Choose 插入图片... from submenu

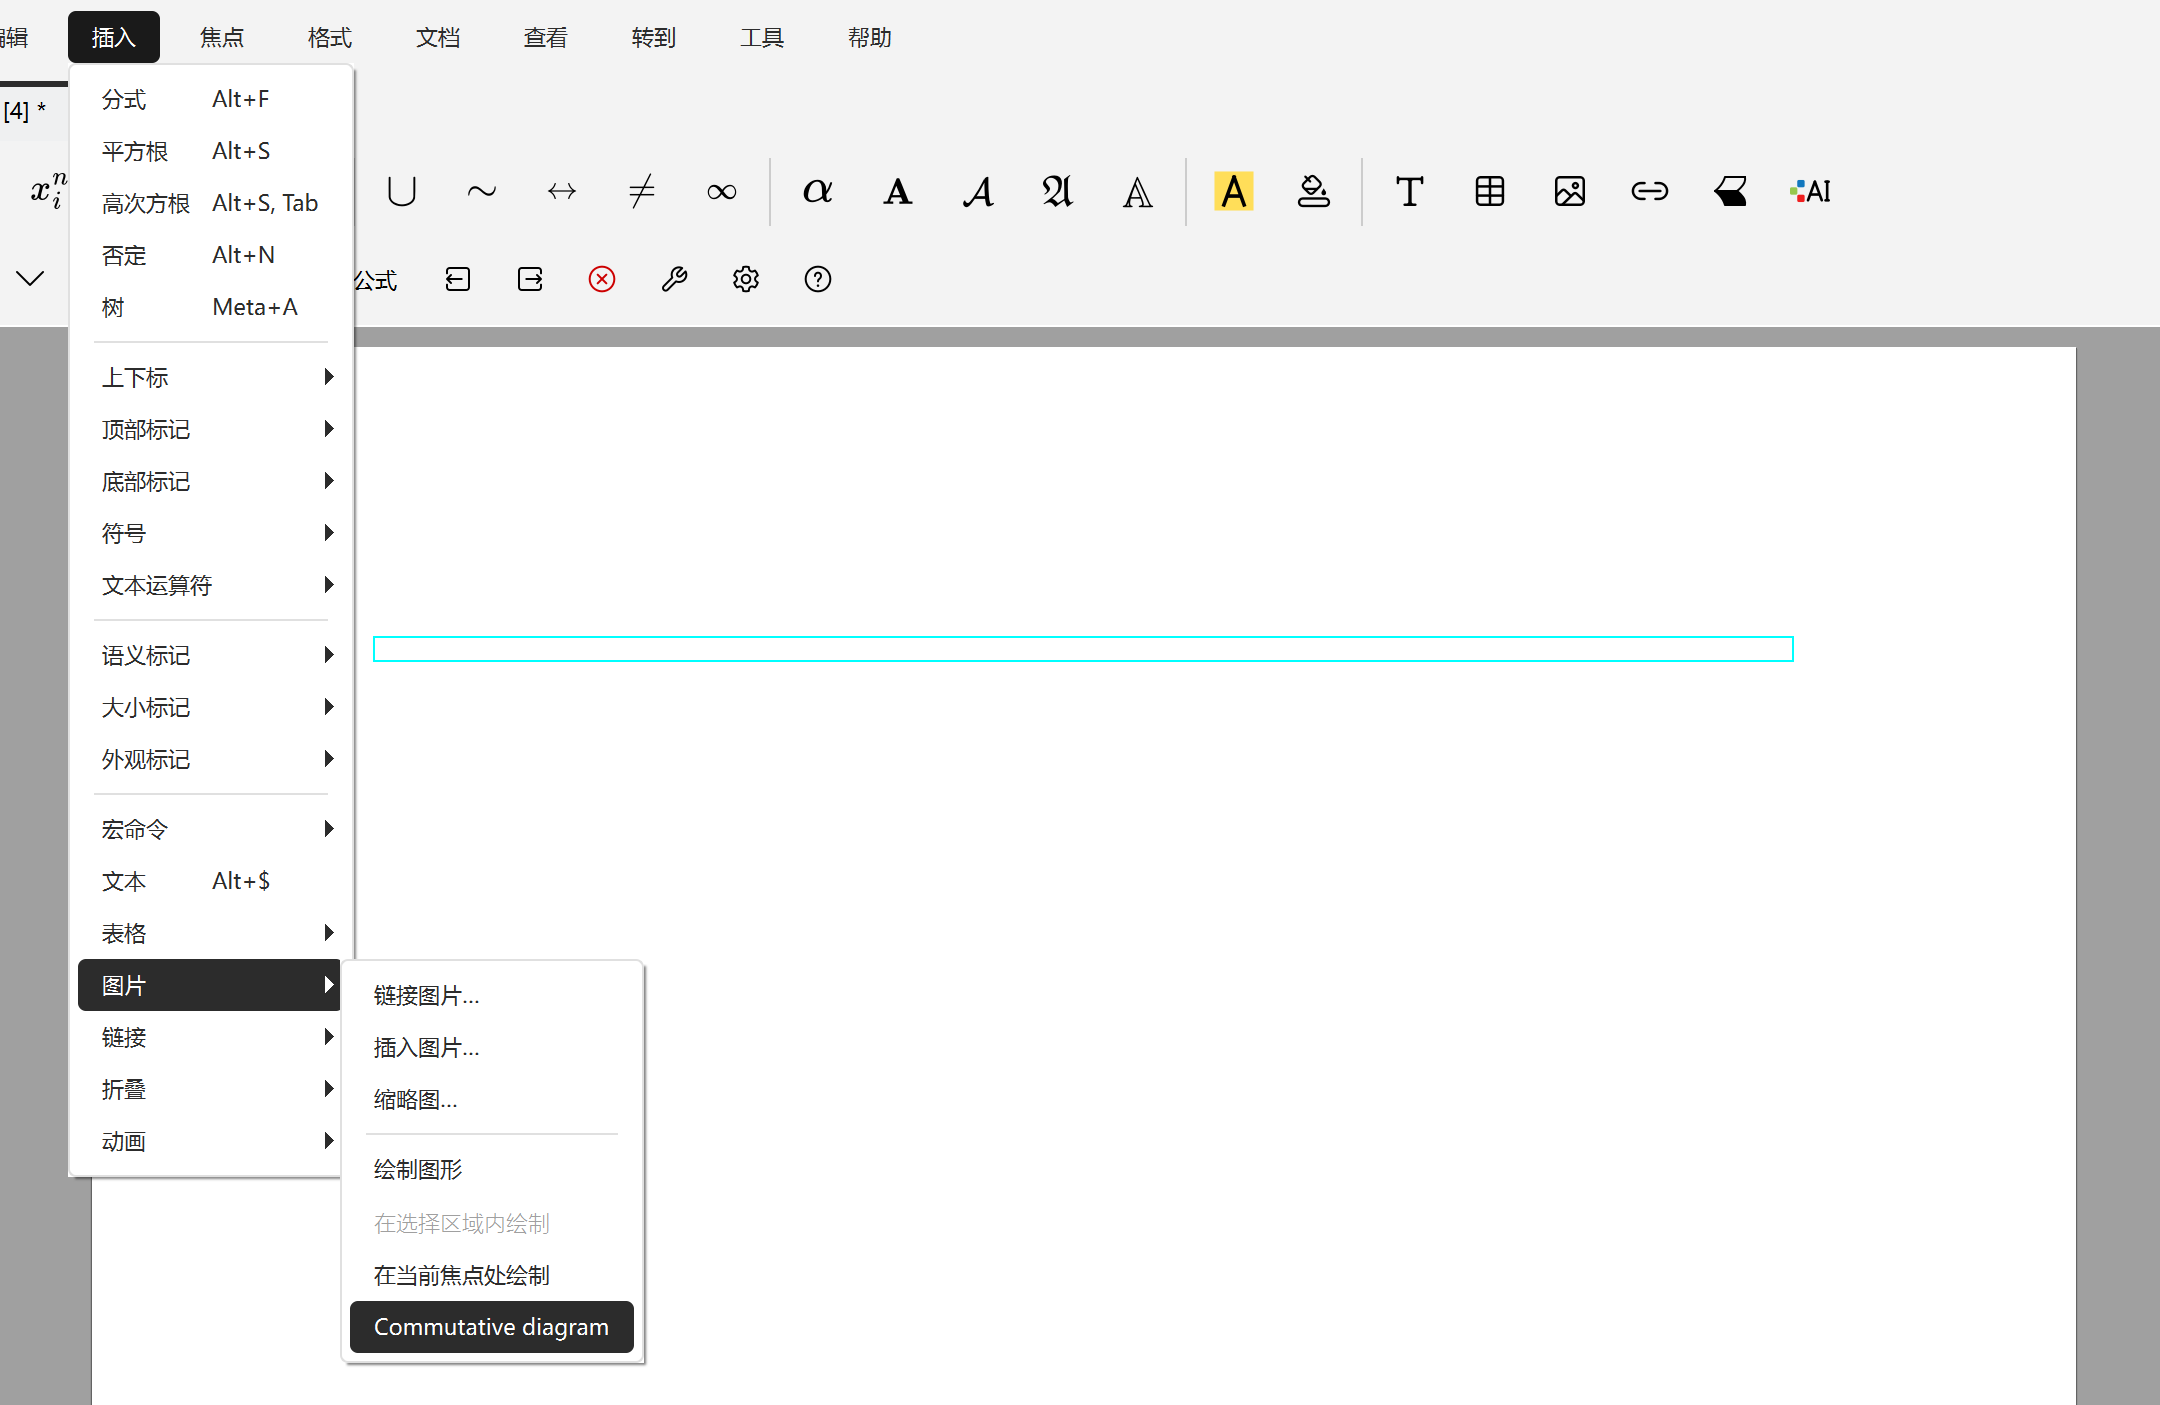[x=427, y=1047]
